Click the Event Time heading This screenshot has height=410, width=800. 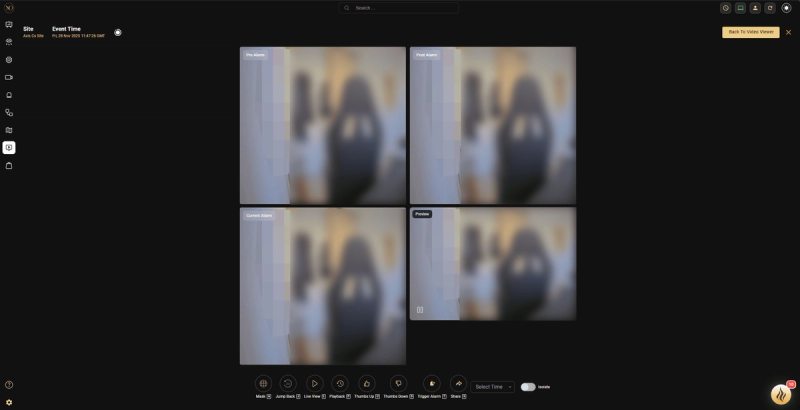66,29
